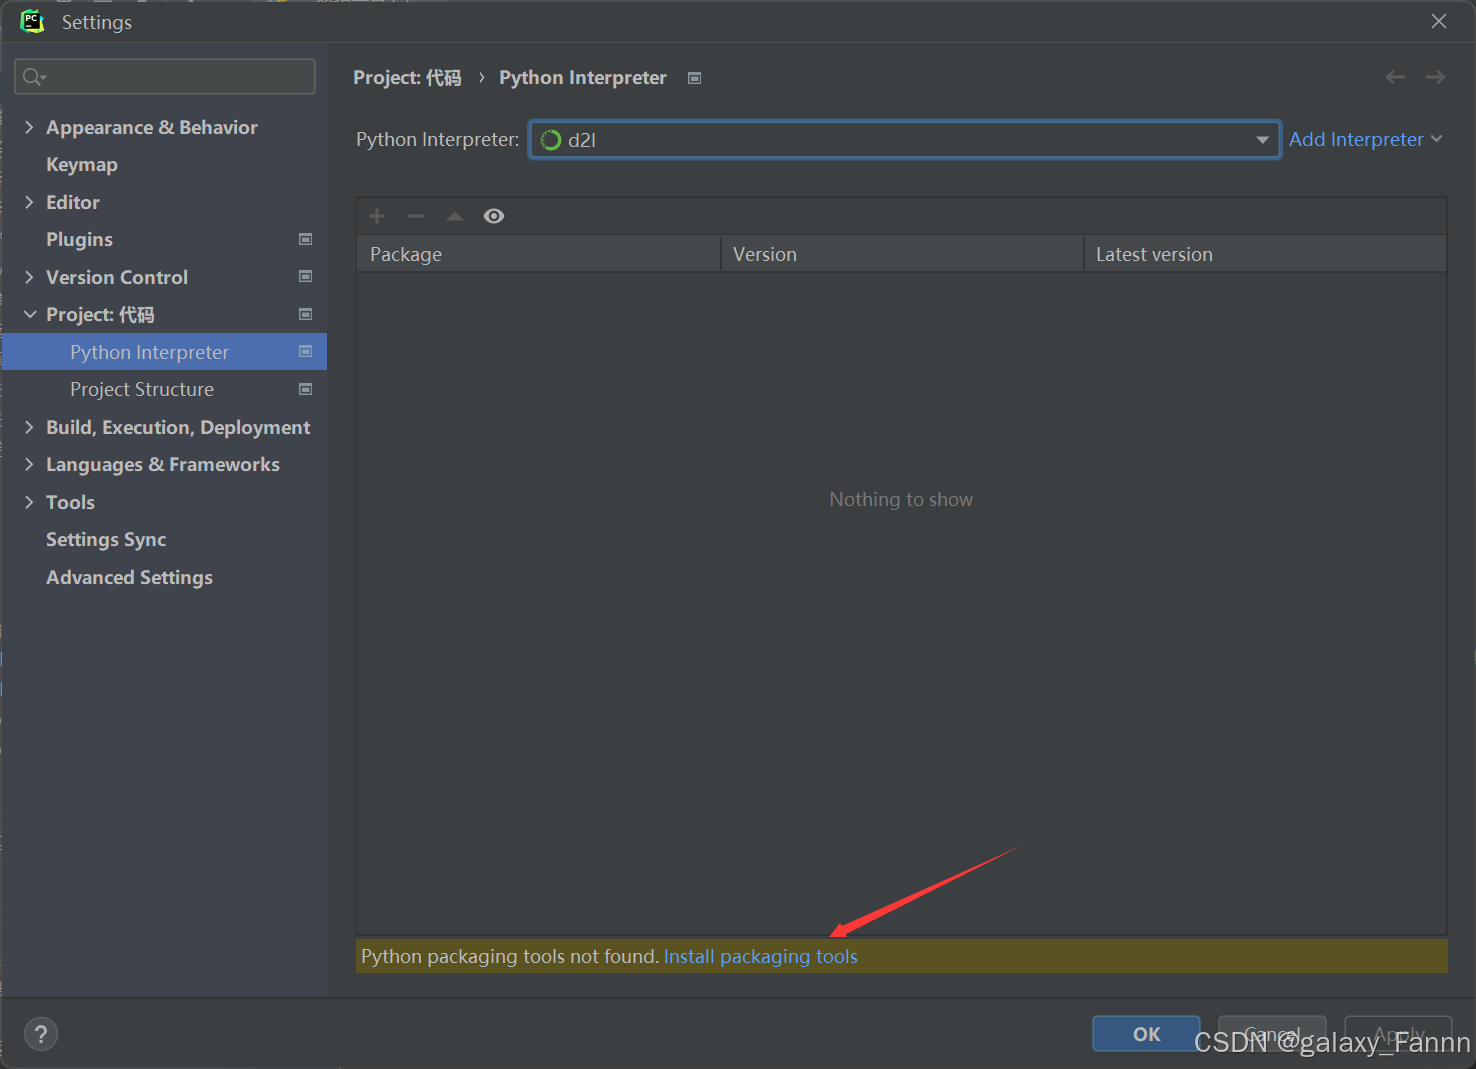This screenshot has height=1069, width=1476.
Task: Click the upgrade package arrow icon
Action: click(x=455, y=215)
